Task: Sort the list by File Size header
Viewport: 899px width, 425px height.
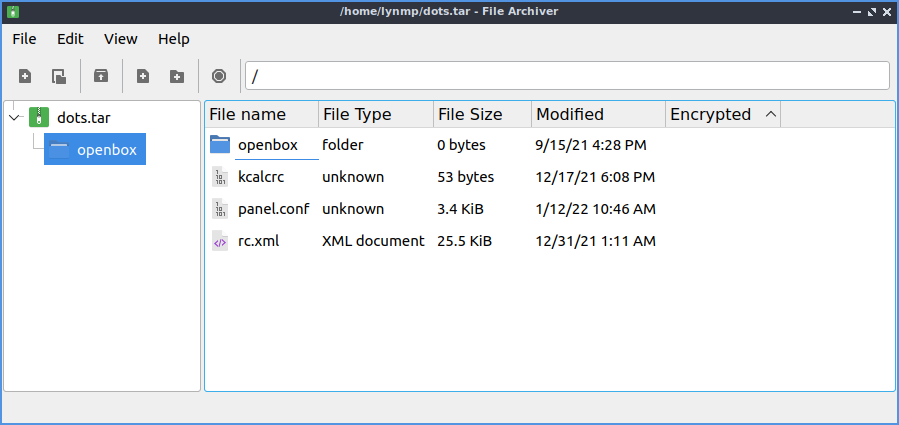Action: coord(470,114)
